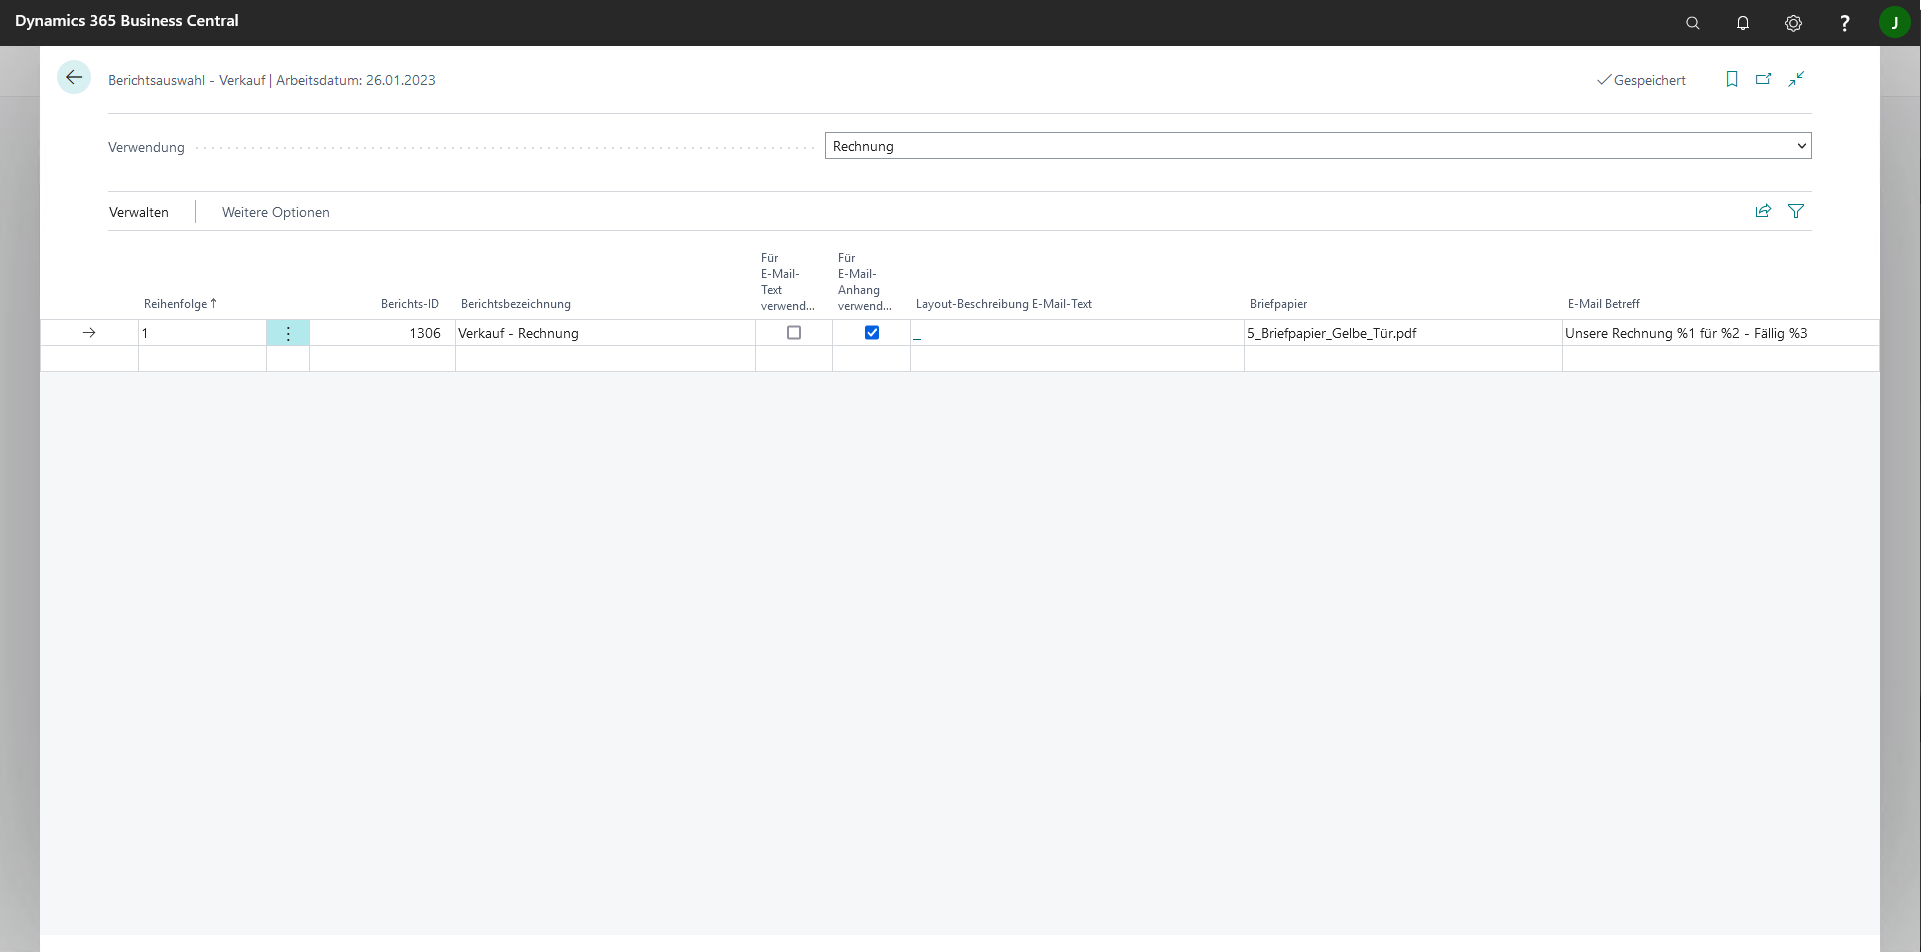Open the search magnifier icon

pos(1693,23)
